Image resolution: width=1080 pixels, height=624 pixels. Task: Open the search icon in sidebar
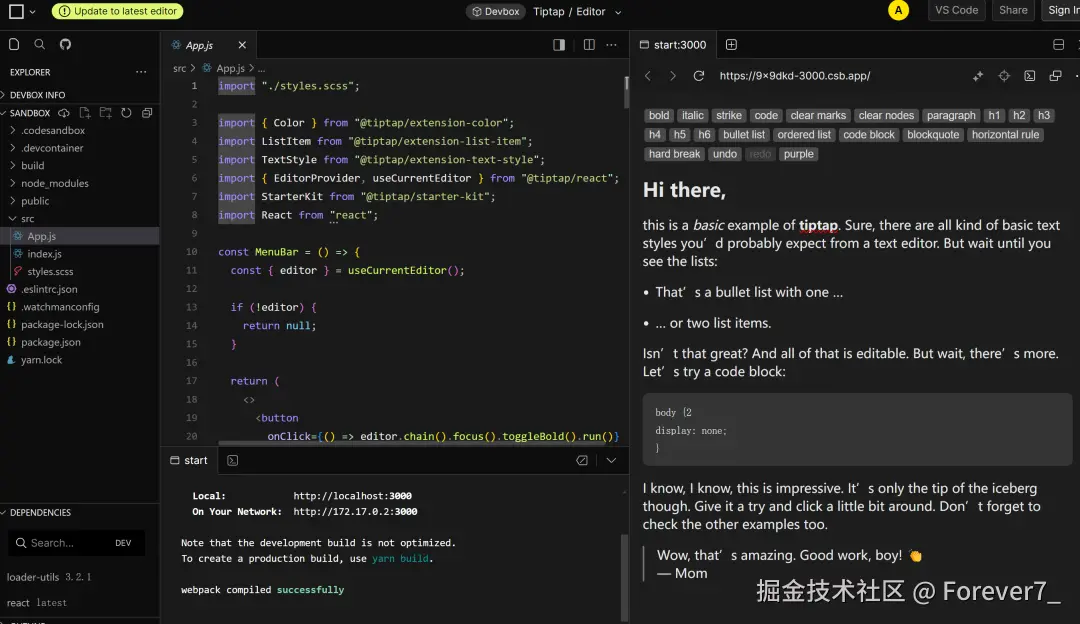click(39, 45)
